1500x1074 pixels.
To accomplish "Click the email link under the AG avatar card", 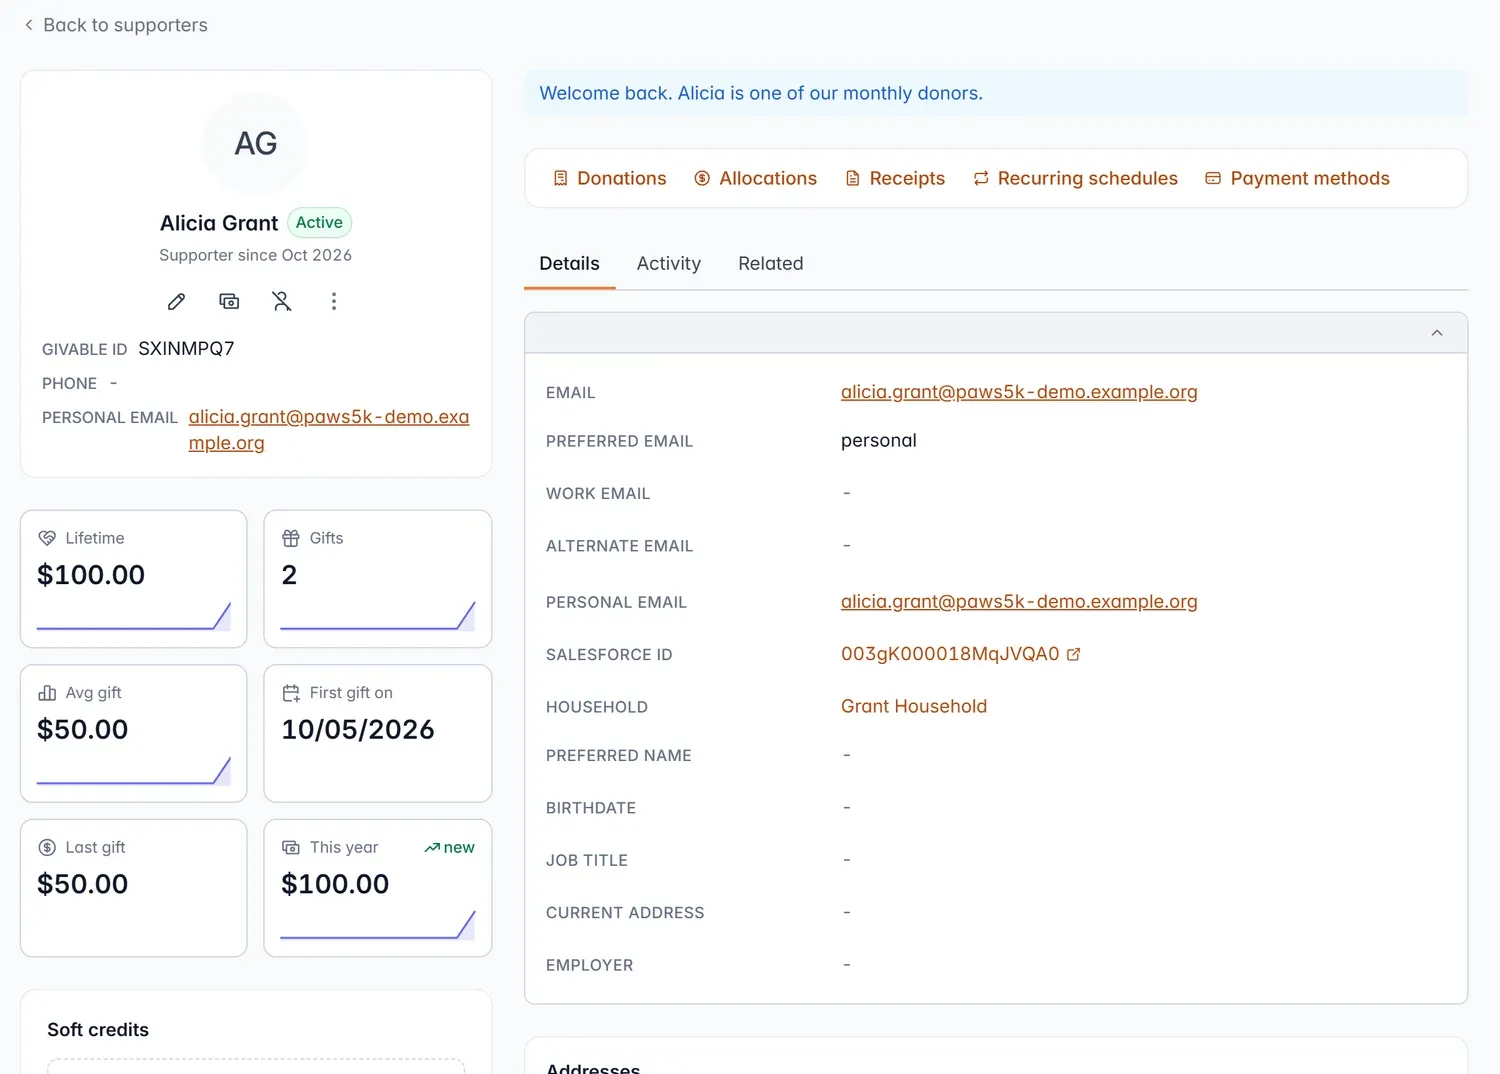I will (x=329, y=430).
